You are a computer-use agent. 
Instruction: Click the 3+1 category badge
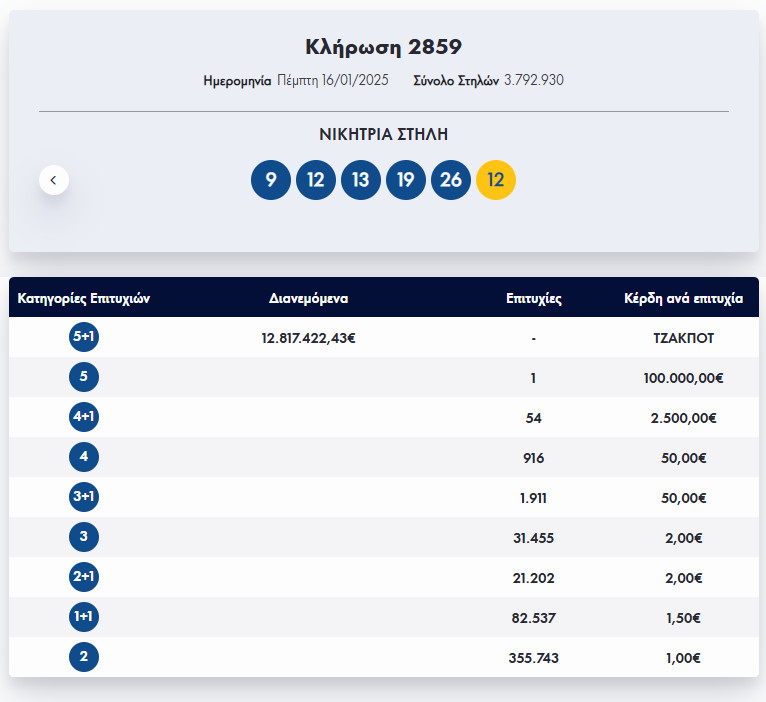pyautogui.click(x=84, y=497)
